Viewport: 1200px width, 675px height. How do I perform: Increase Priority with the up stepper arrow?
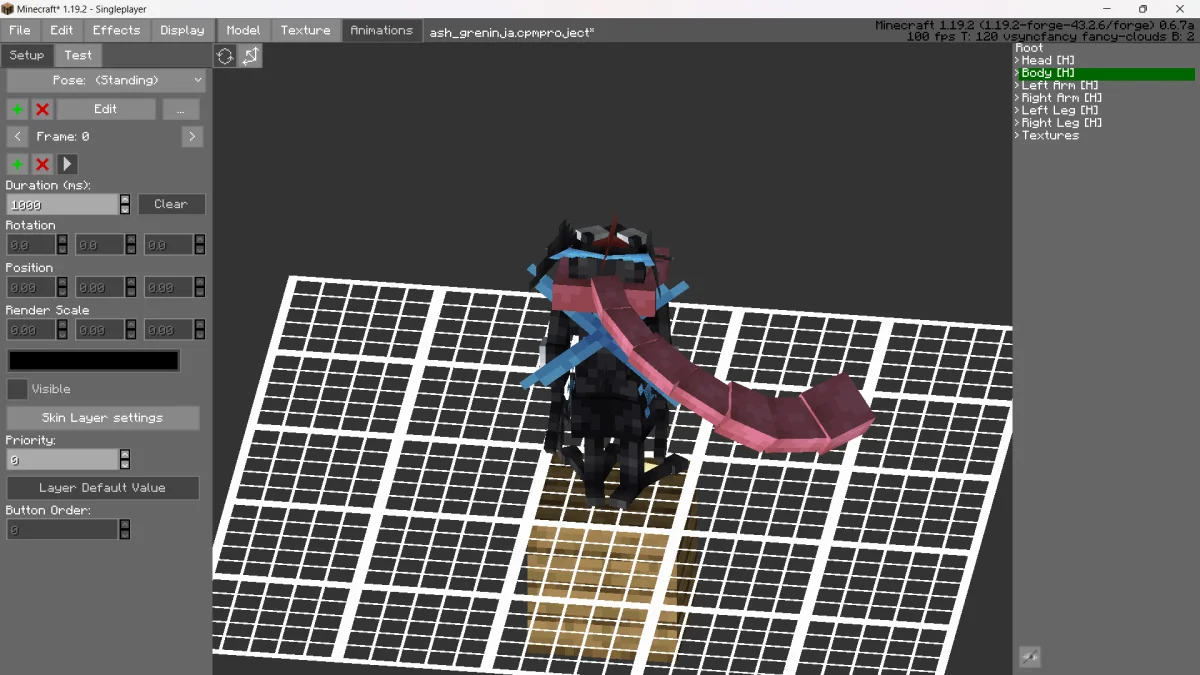click(125, 455)
